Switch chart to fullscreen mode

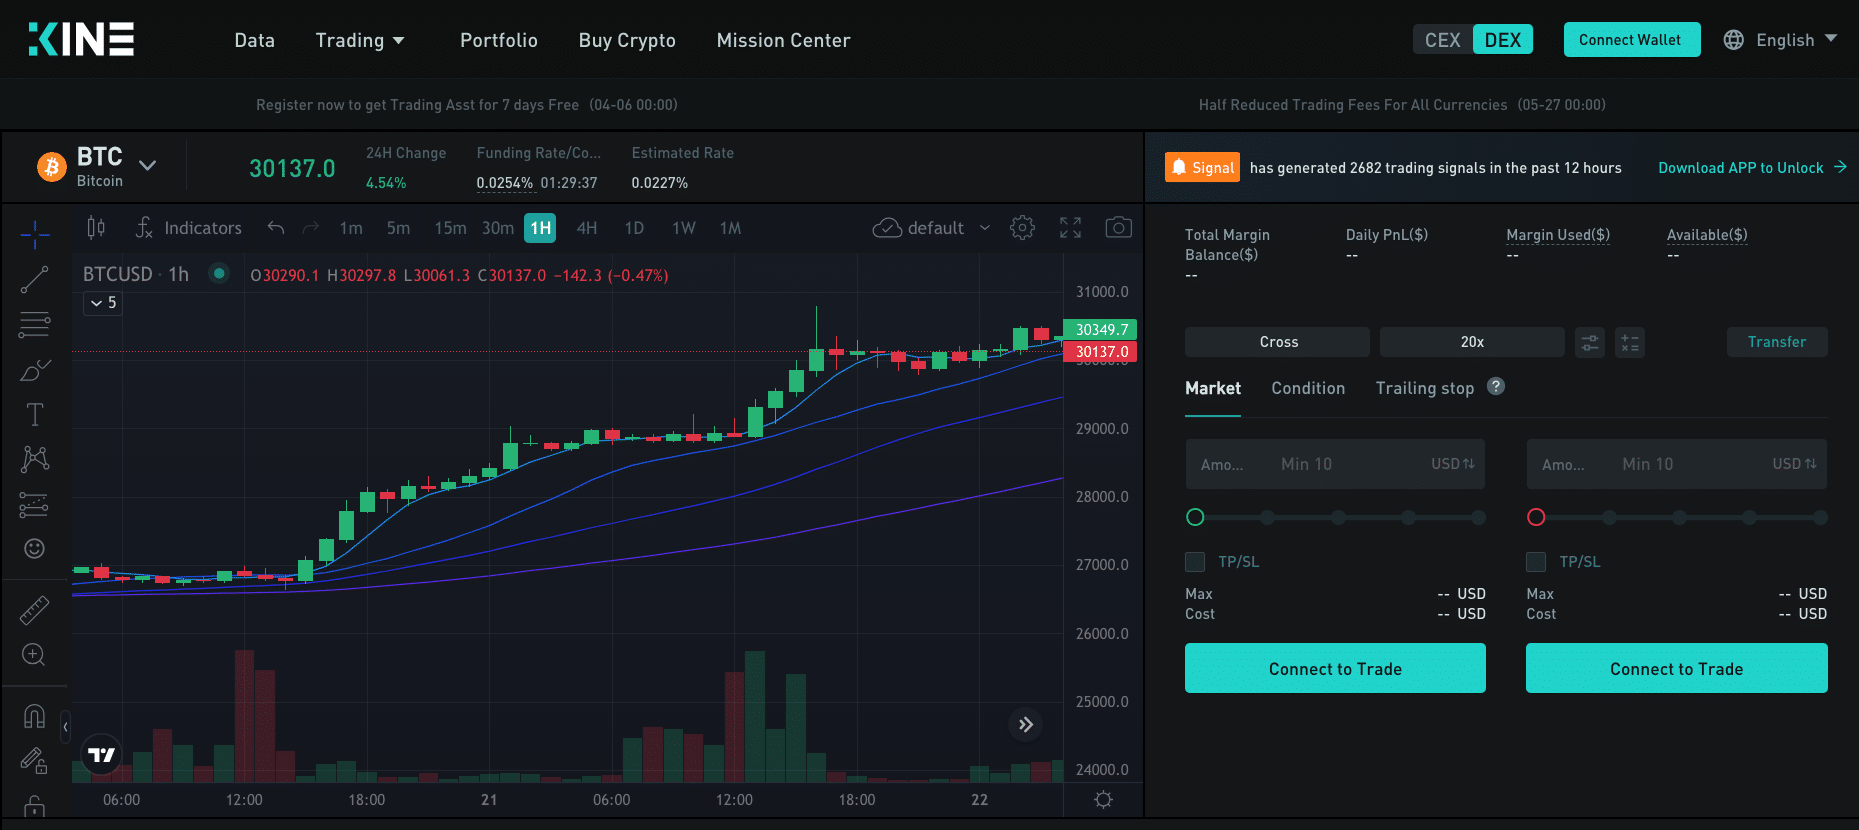1070,228
